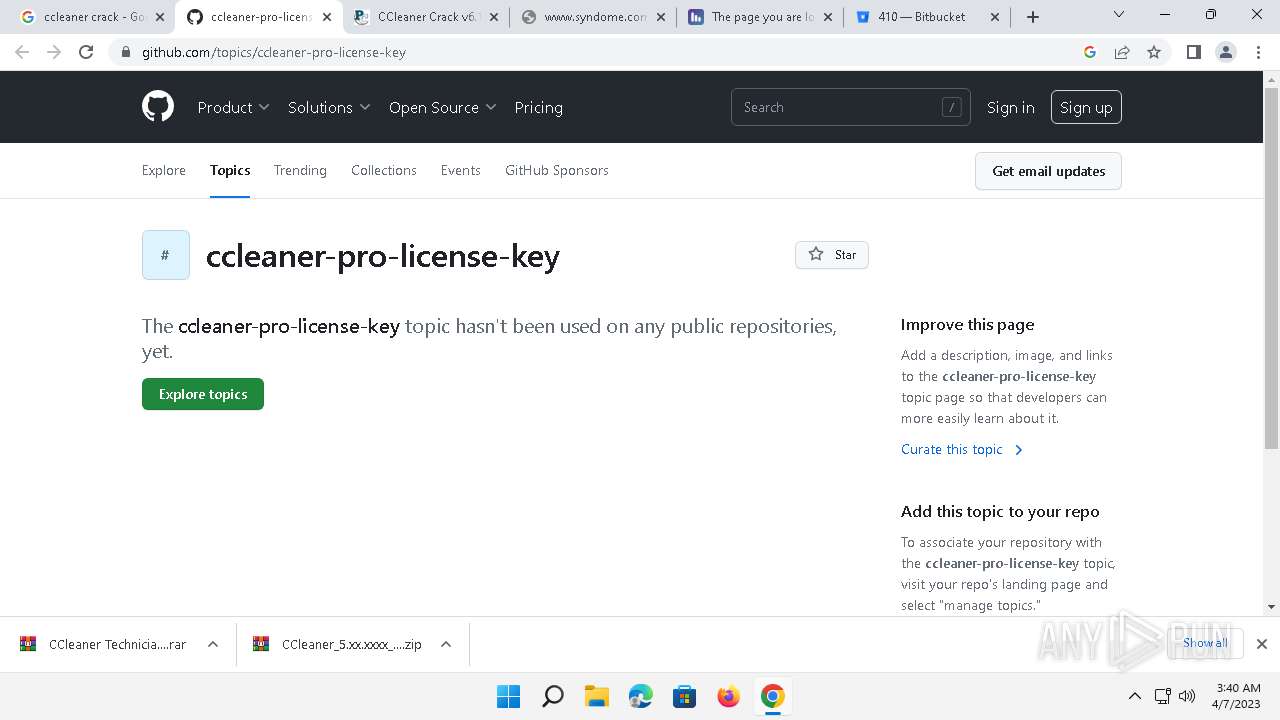
Task: Open the Pricing page
Action: pos(538,107)
